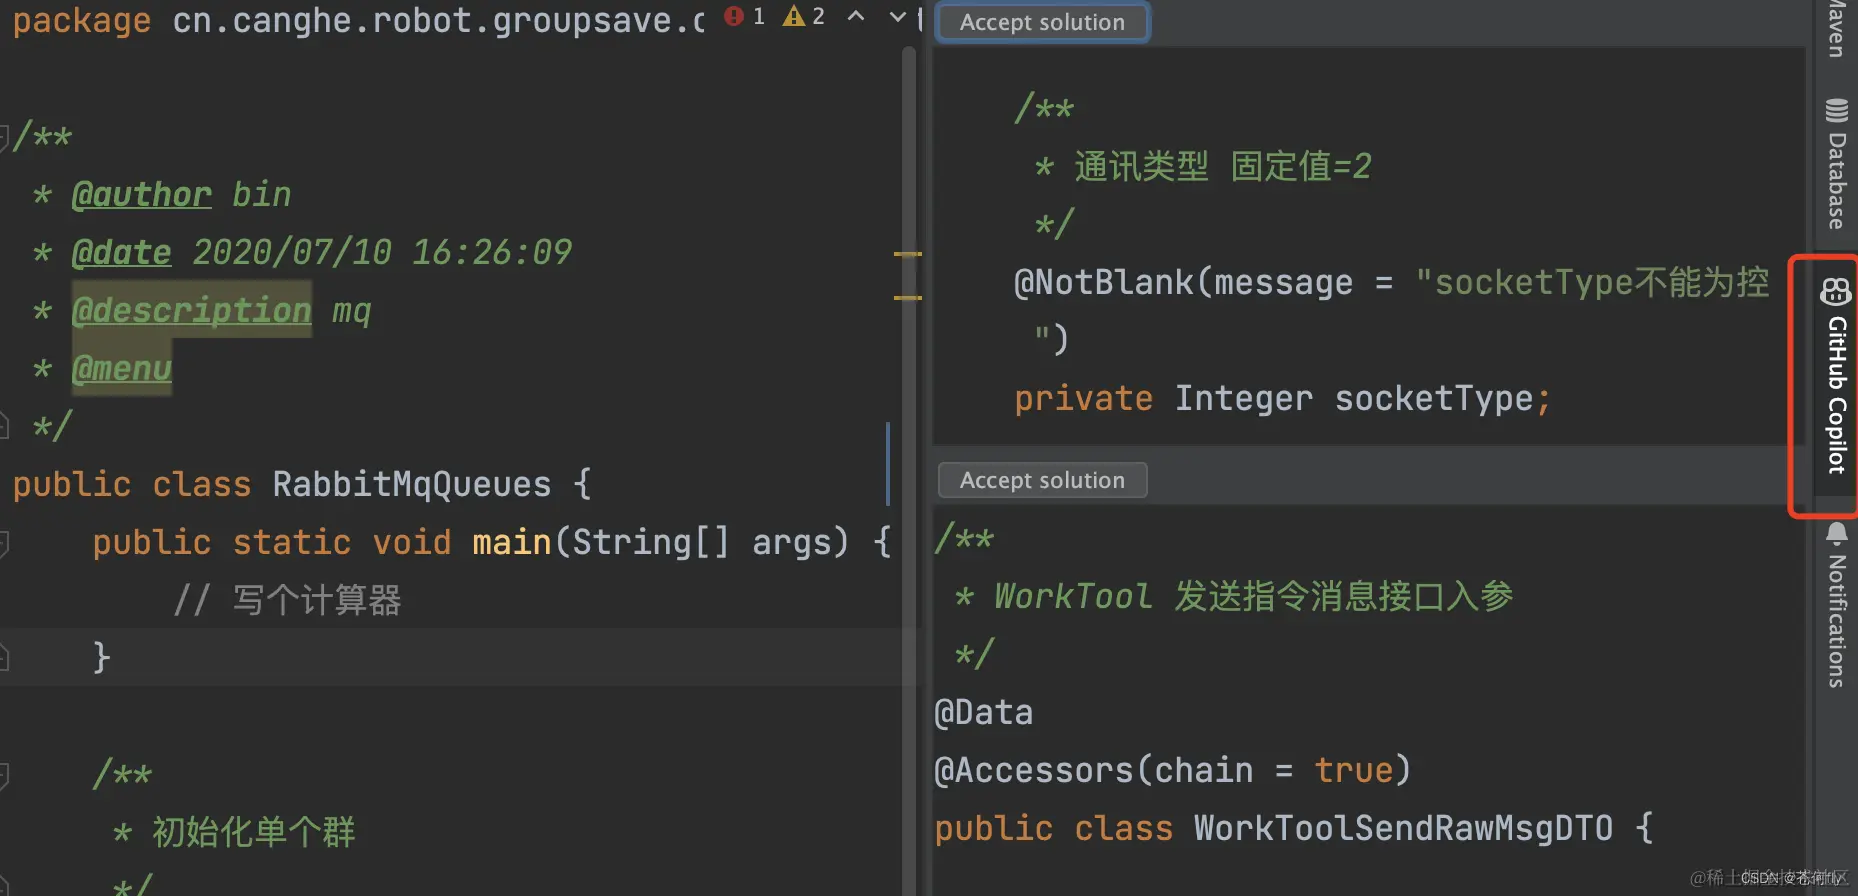Open the Maven tool window tab

pos(1836,28)
